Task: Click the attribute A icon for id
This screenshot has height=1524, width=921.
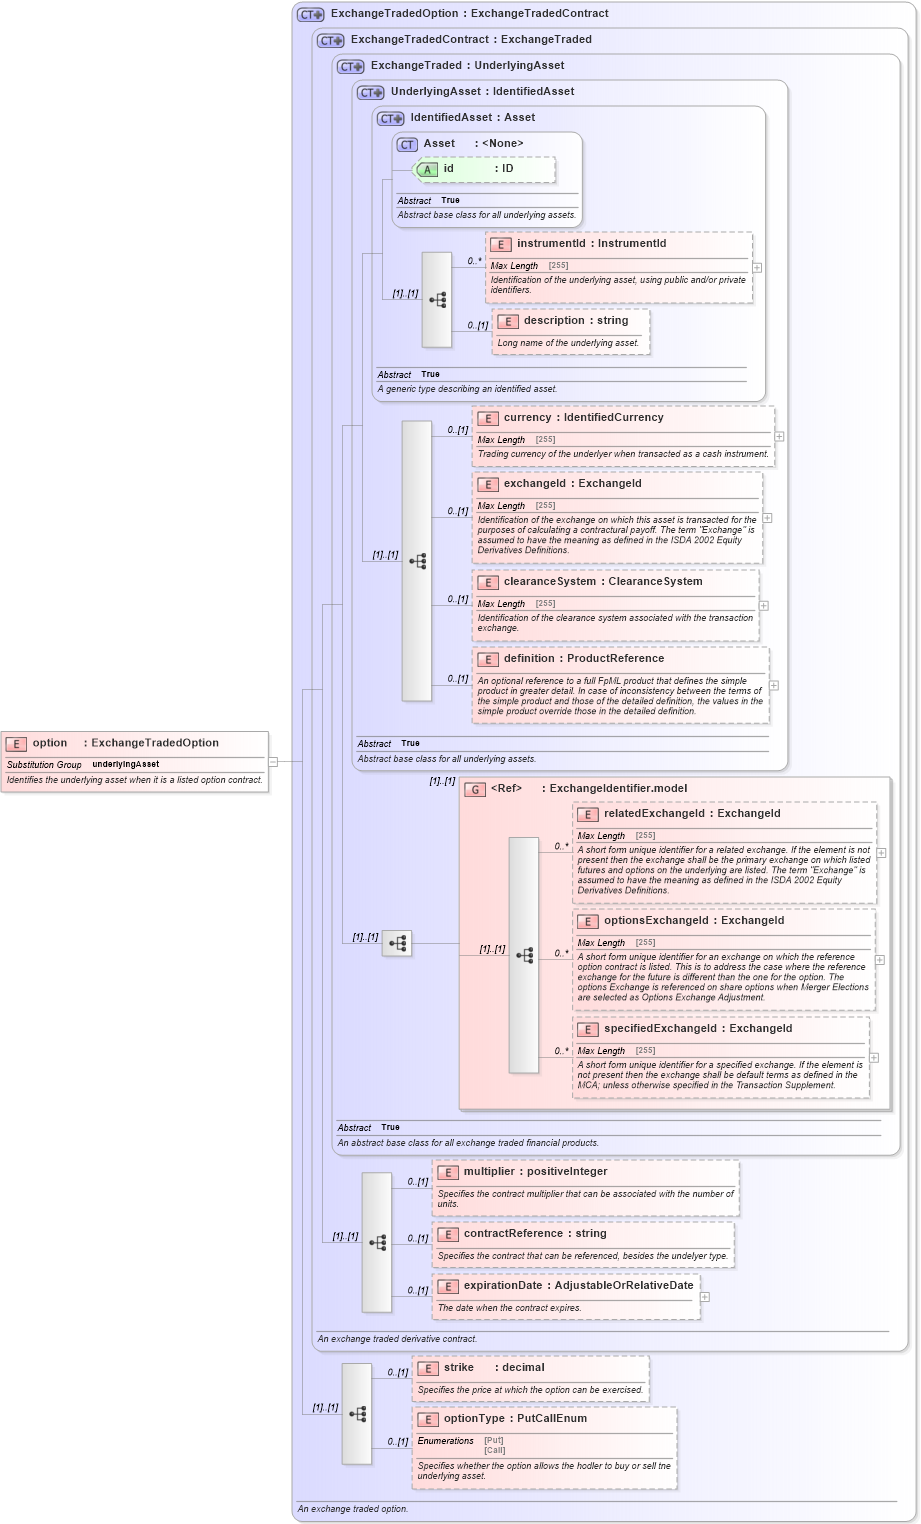Action: tap(427, 170)
